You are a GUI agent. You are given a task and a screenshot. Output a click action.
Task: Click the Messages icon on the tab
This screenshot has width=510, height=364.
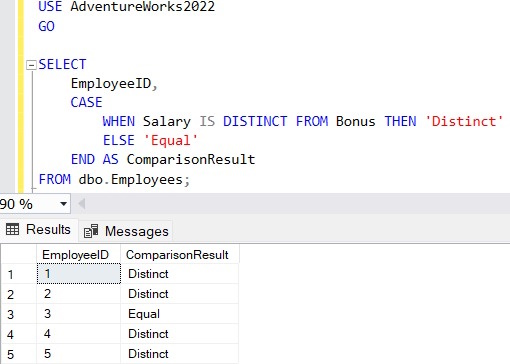coord(91,231)
